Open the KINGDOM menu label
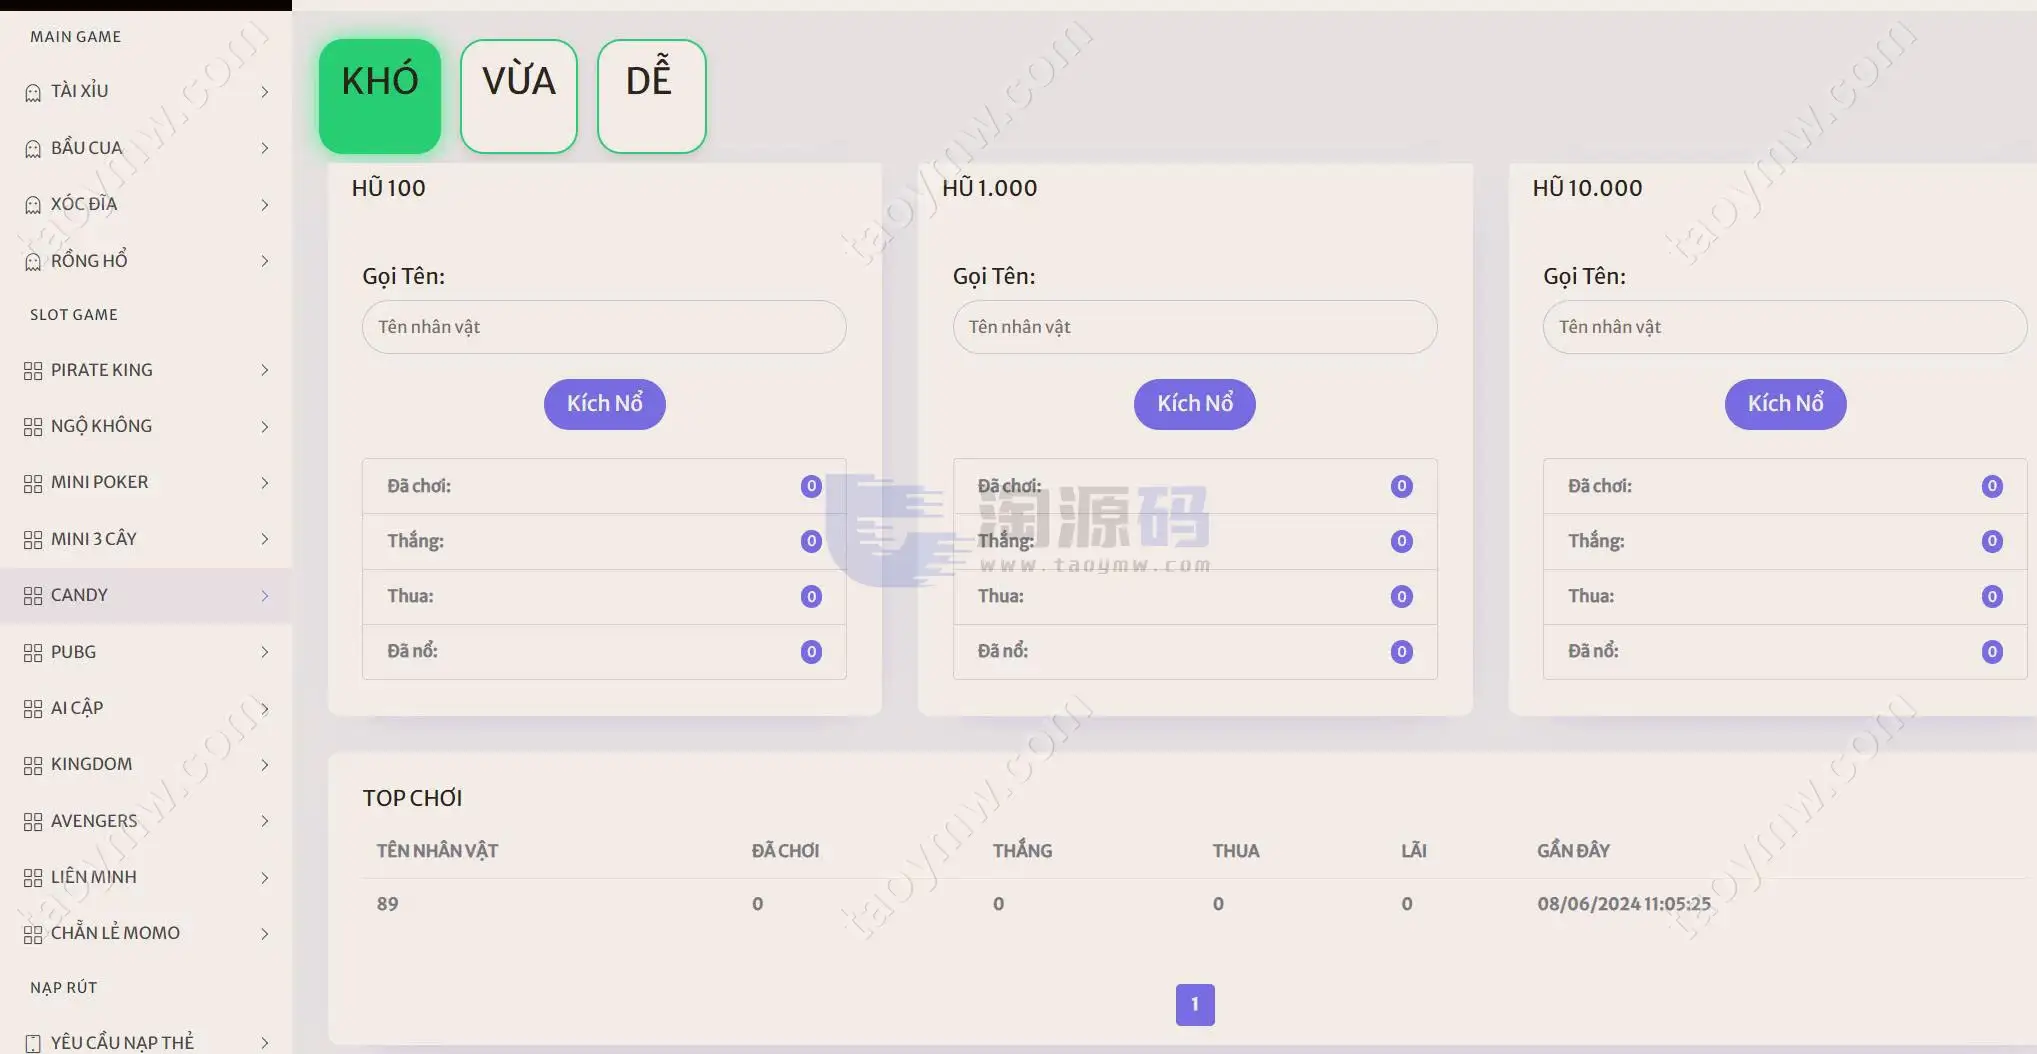This screenshot has width=2037, height=1054. [x=91, y=764]
